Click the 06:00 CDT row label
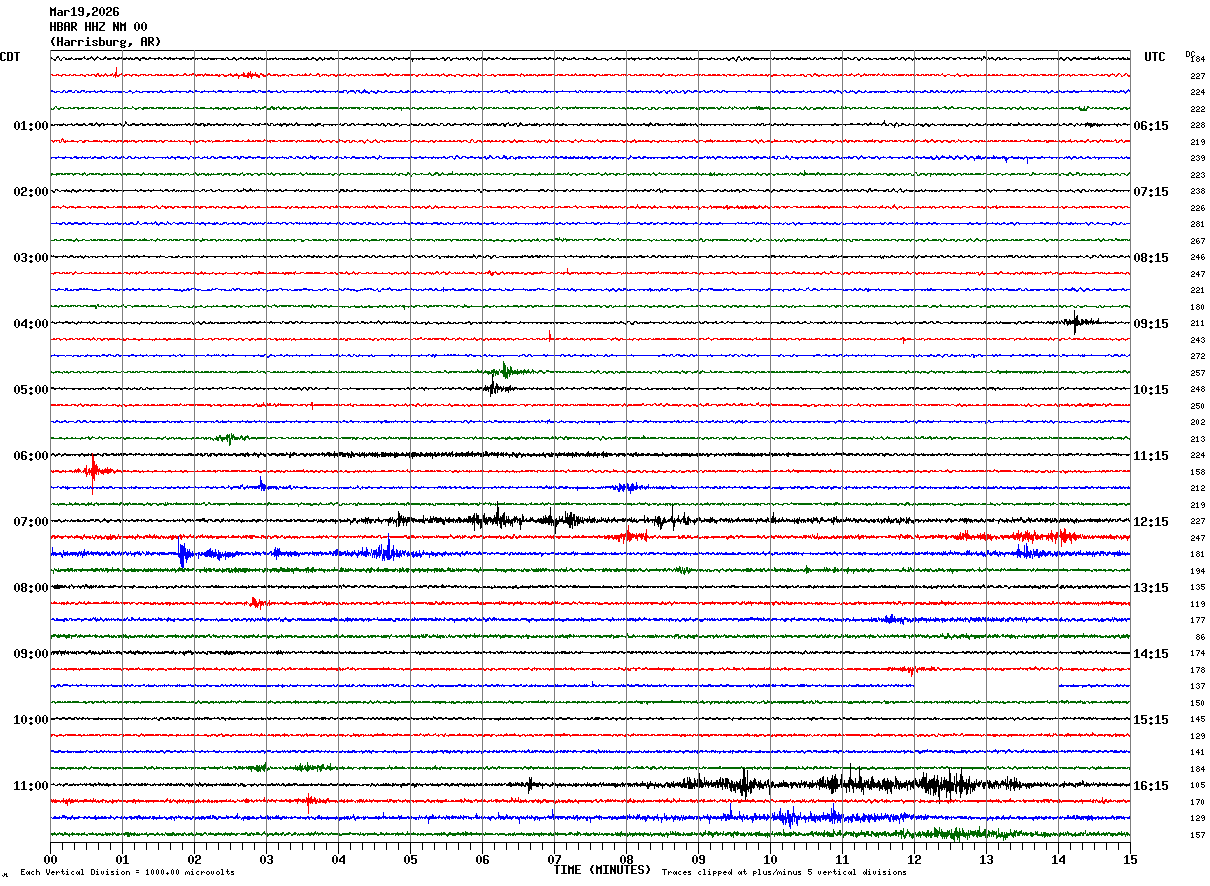Screen dimensions: 1210x886 pyautogui.click(x=31, y=456)
